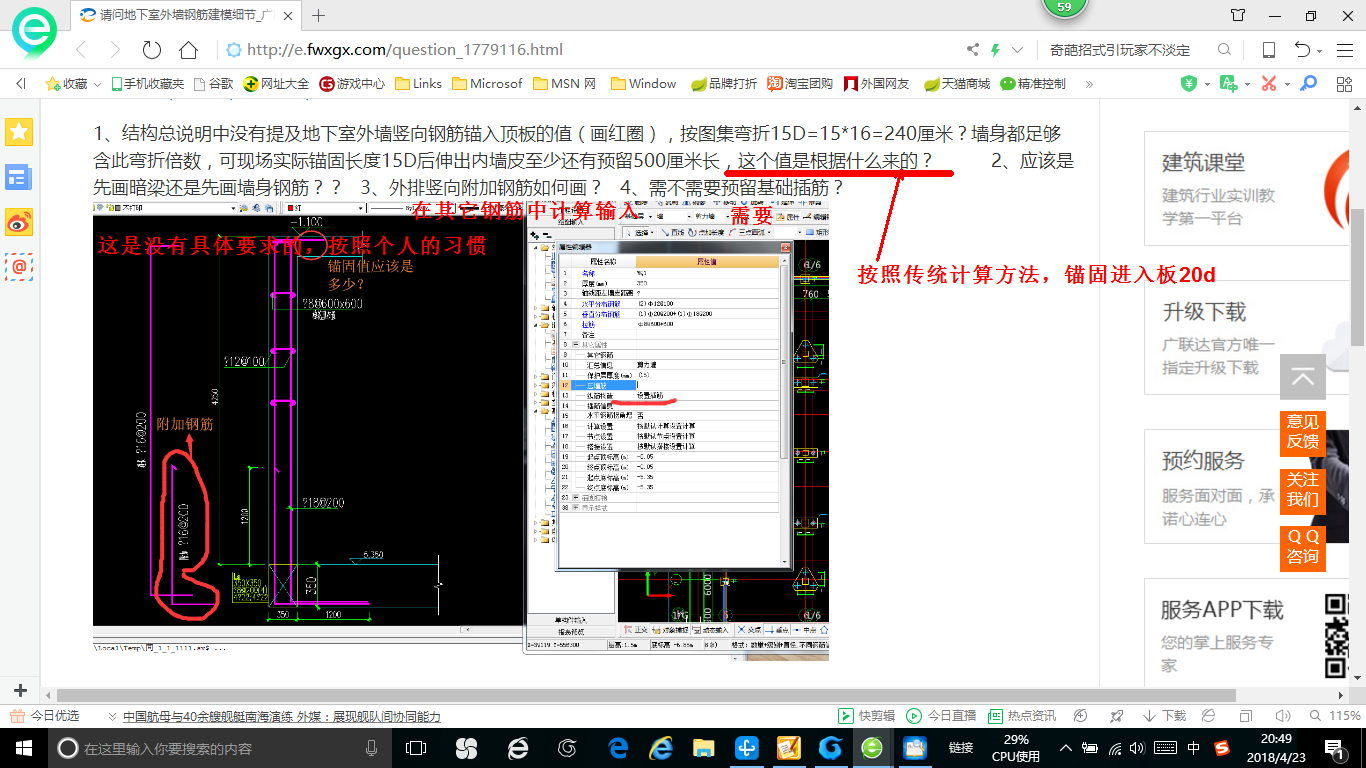
Task: Click the 快剪辑 status bar button
Action: point(866,716)
